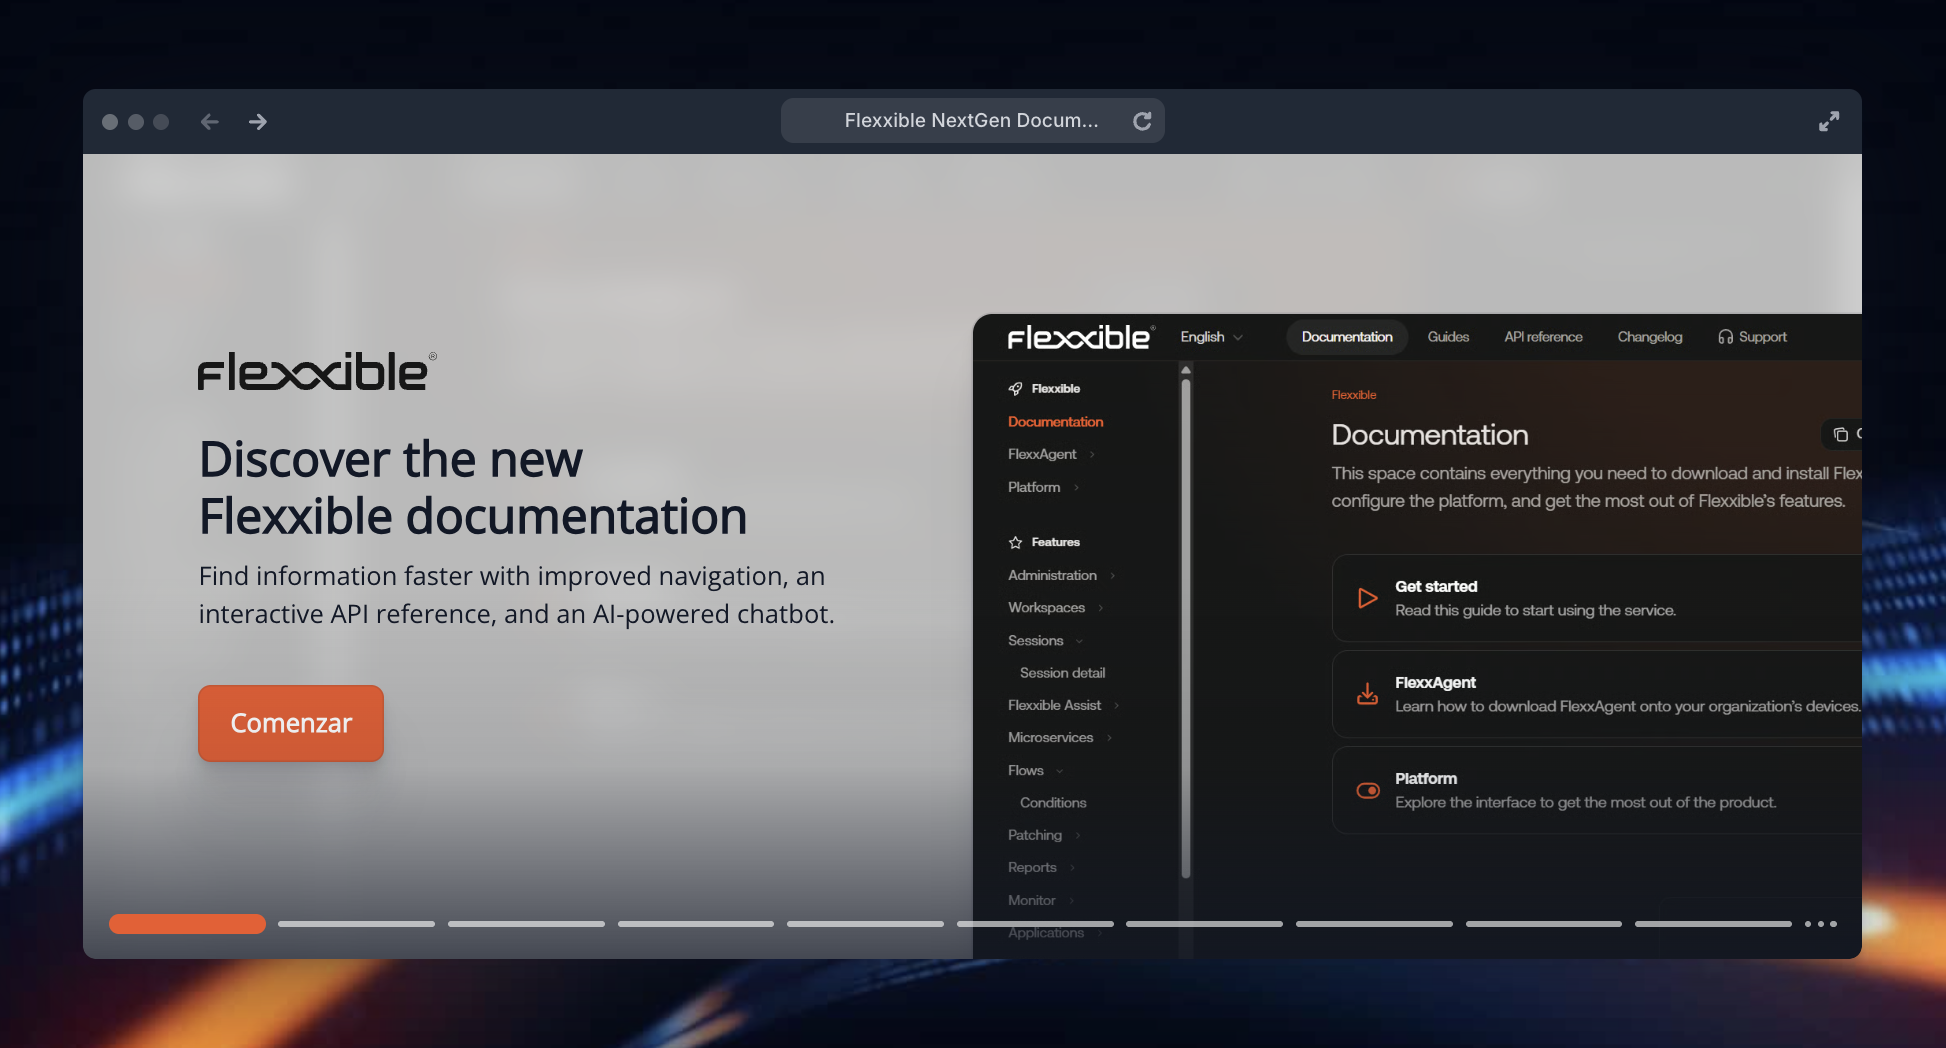Viewport: 1946px width, 1048px height.
Task: Jump to the third progress segment
Action: [526, 924]
